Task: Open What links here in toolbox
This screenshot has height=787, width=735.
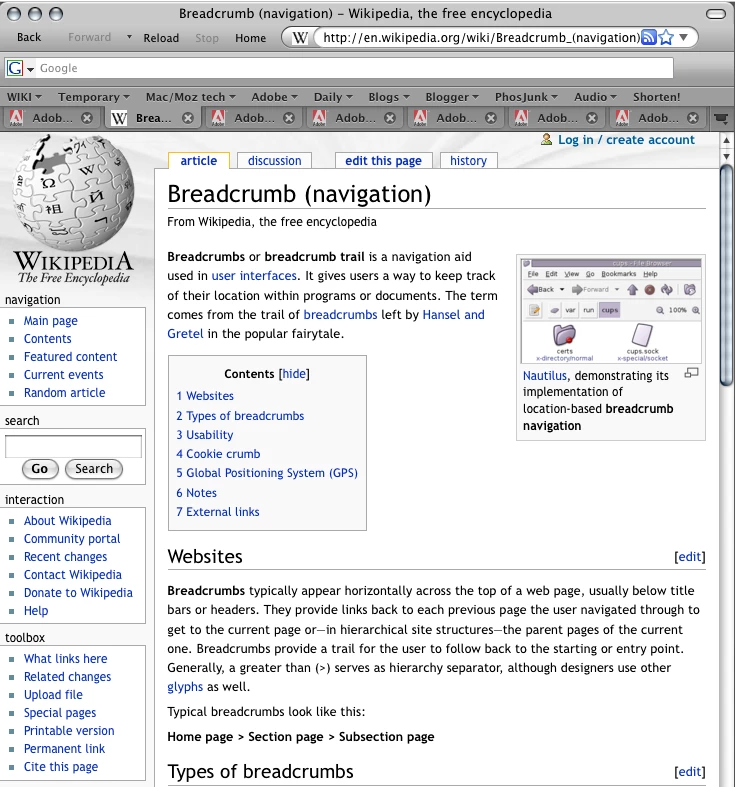Action: (x=65, y=659)
